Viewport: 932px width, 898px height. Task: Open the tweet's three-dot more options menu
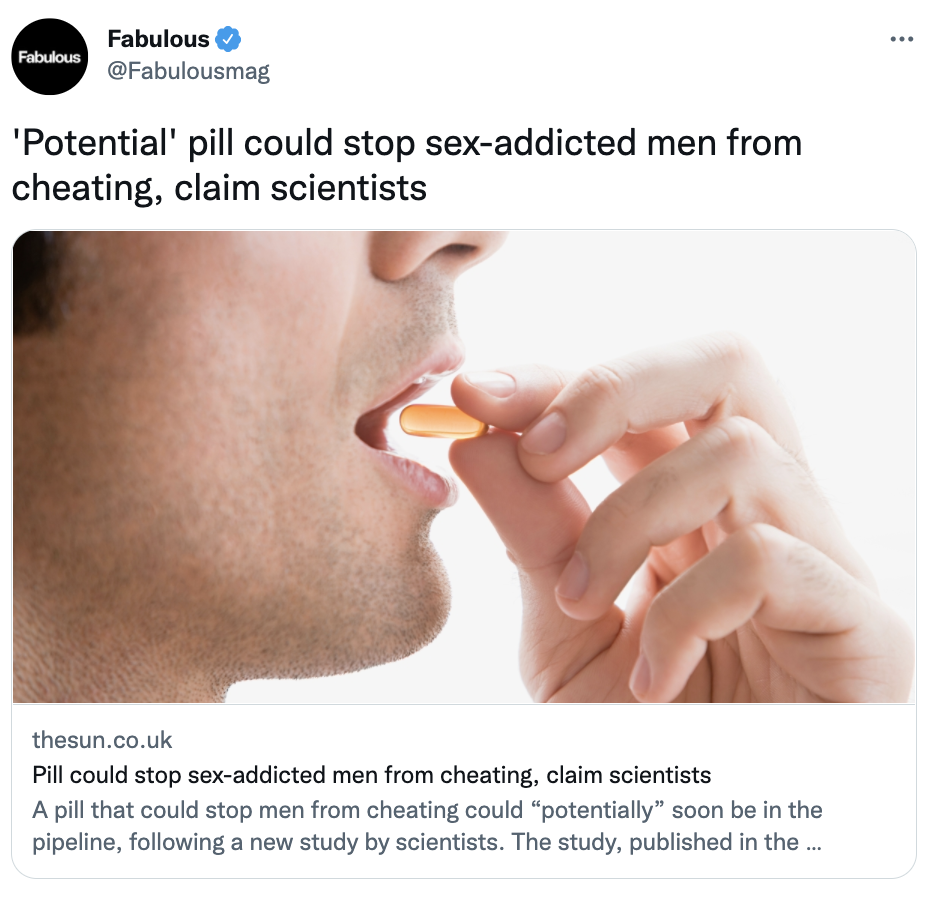[x=901, y=40]
